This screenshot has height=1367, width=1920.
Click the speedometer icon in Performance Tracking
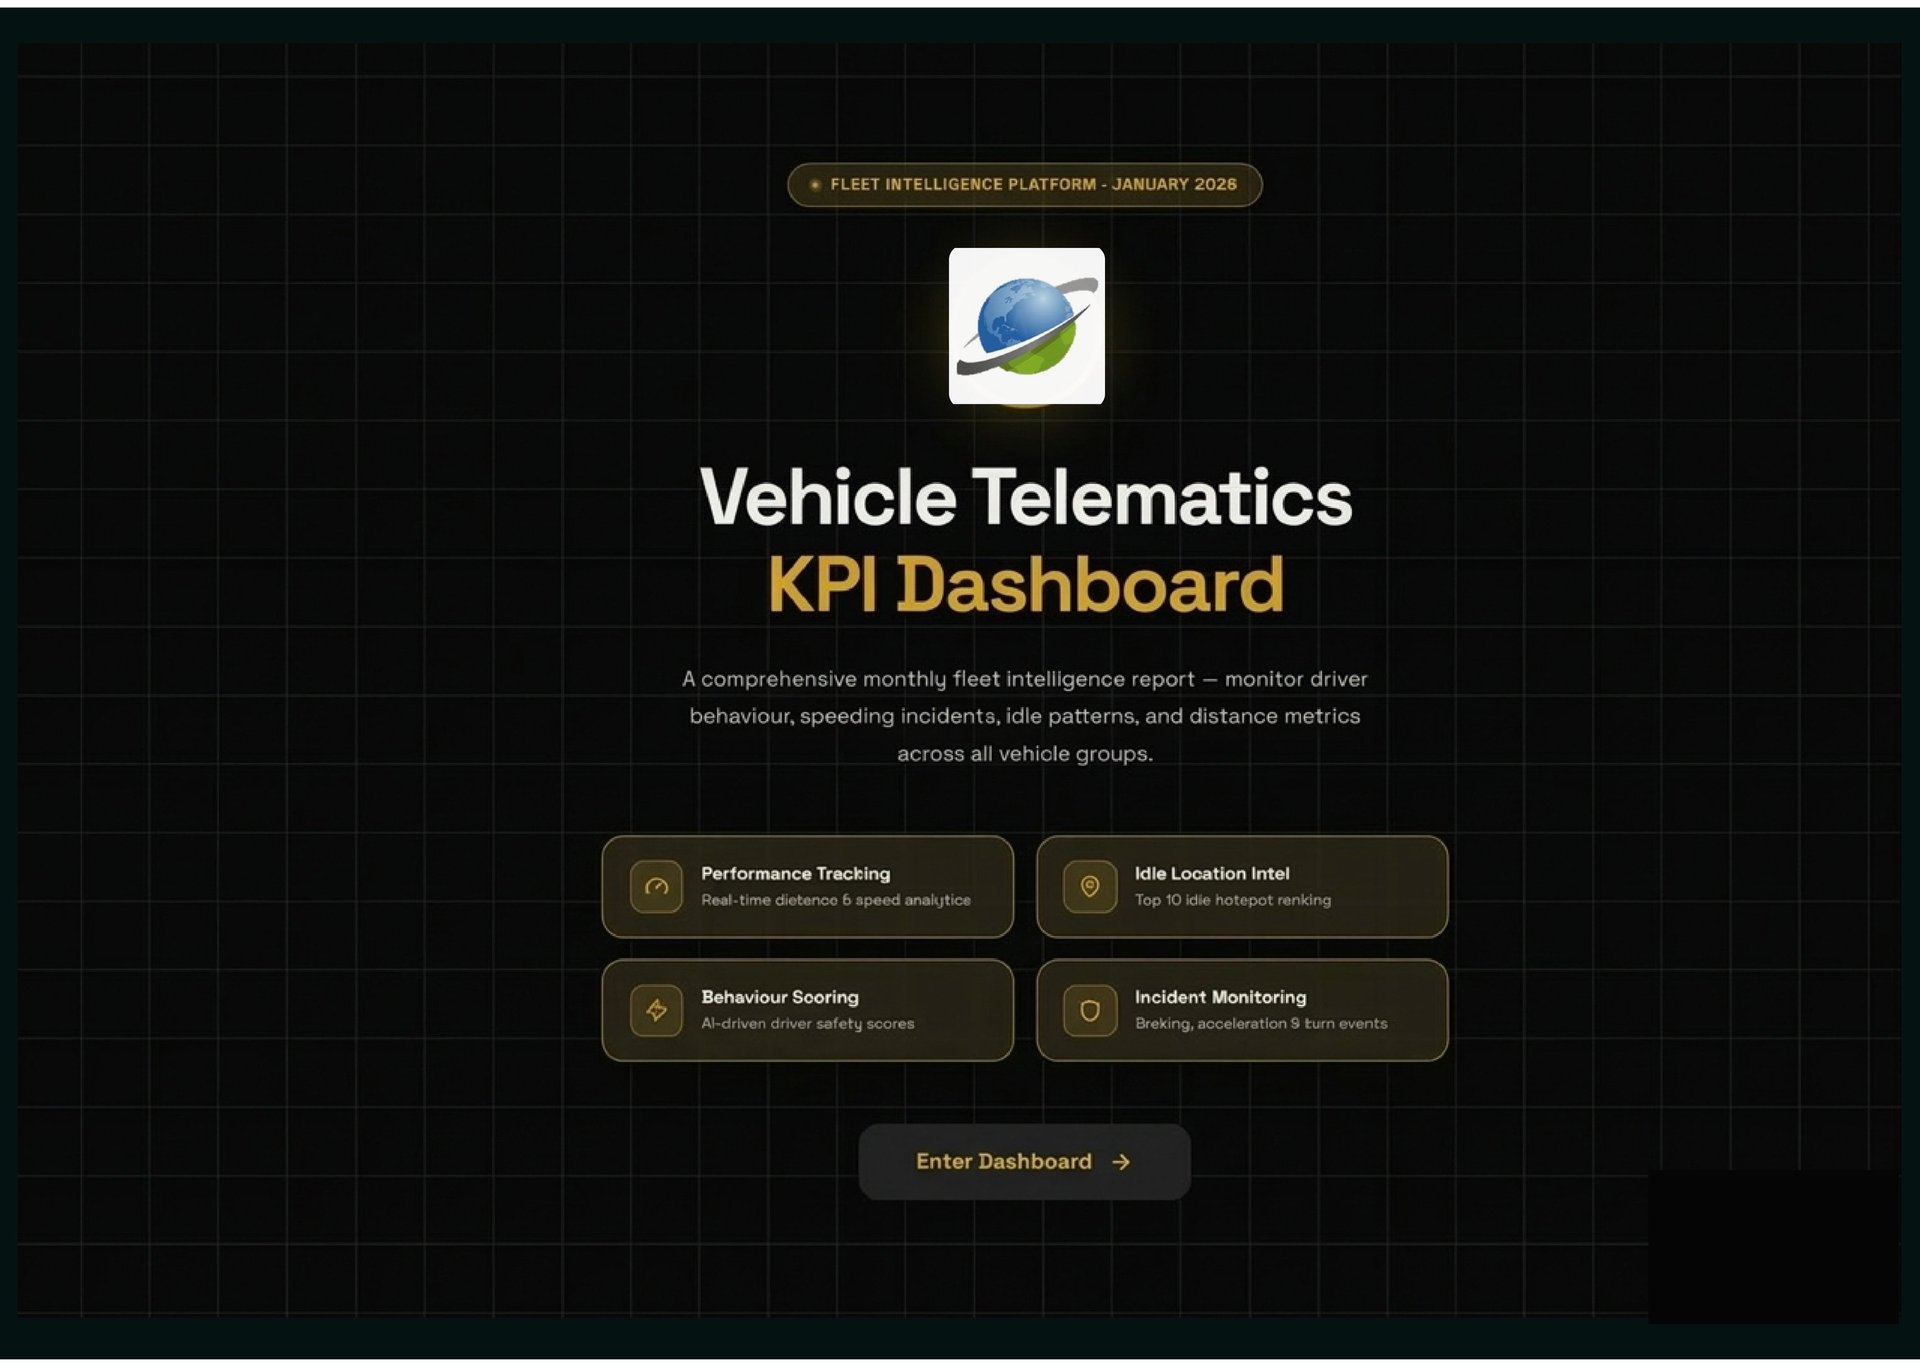pyautogui.click(x=656, y=887)
